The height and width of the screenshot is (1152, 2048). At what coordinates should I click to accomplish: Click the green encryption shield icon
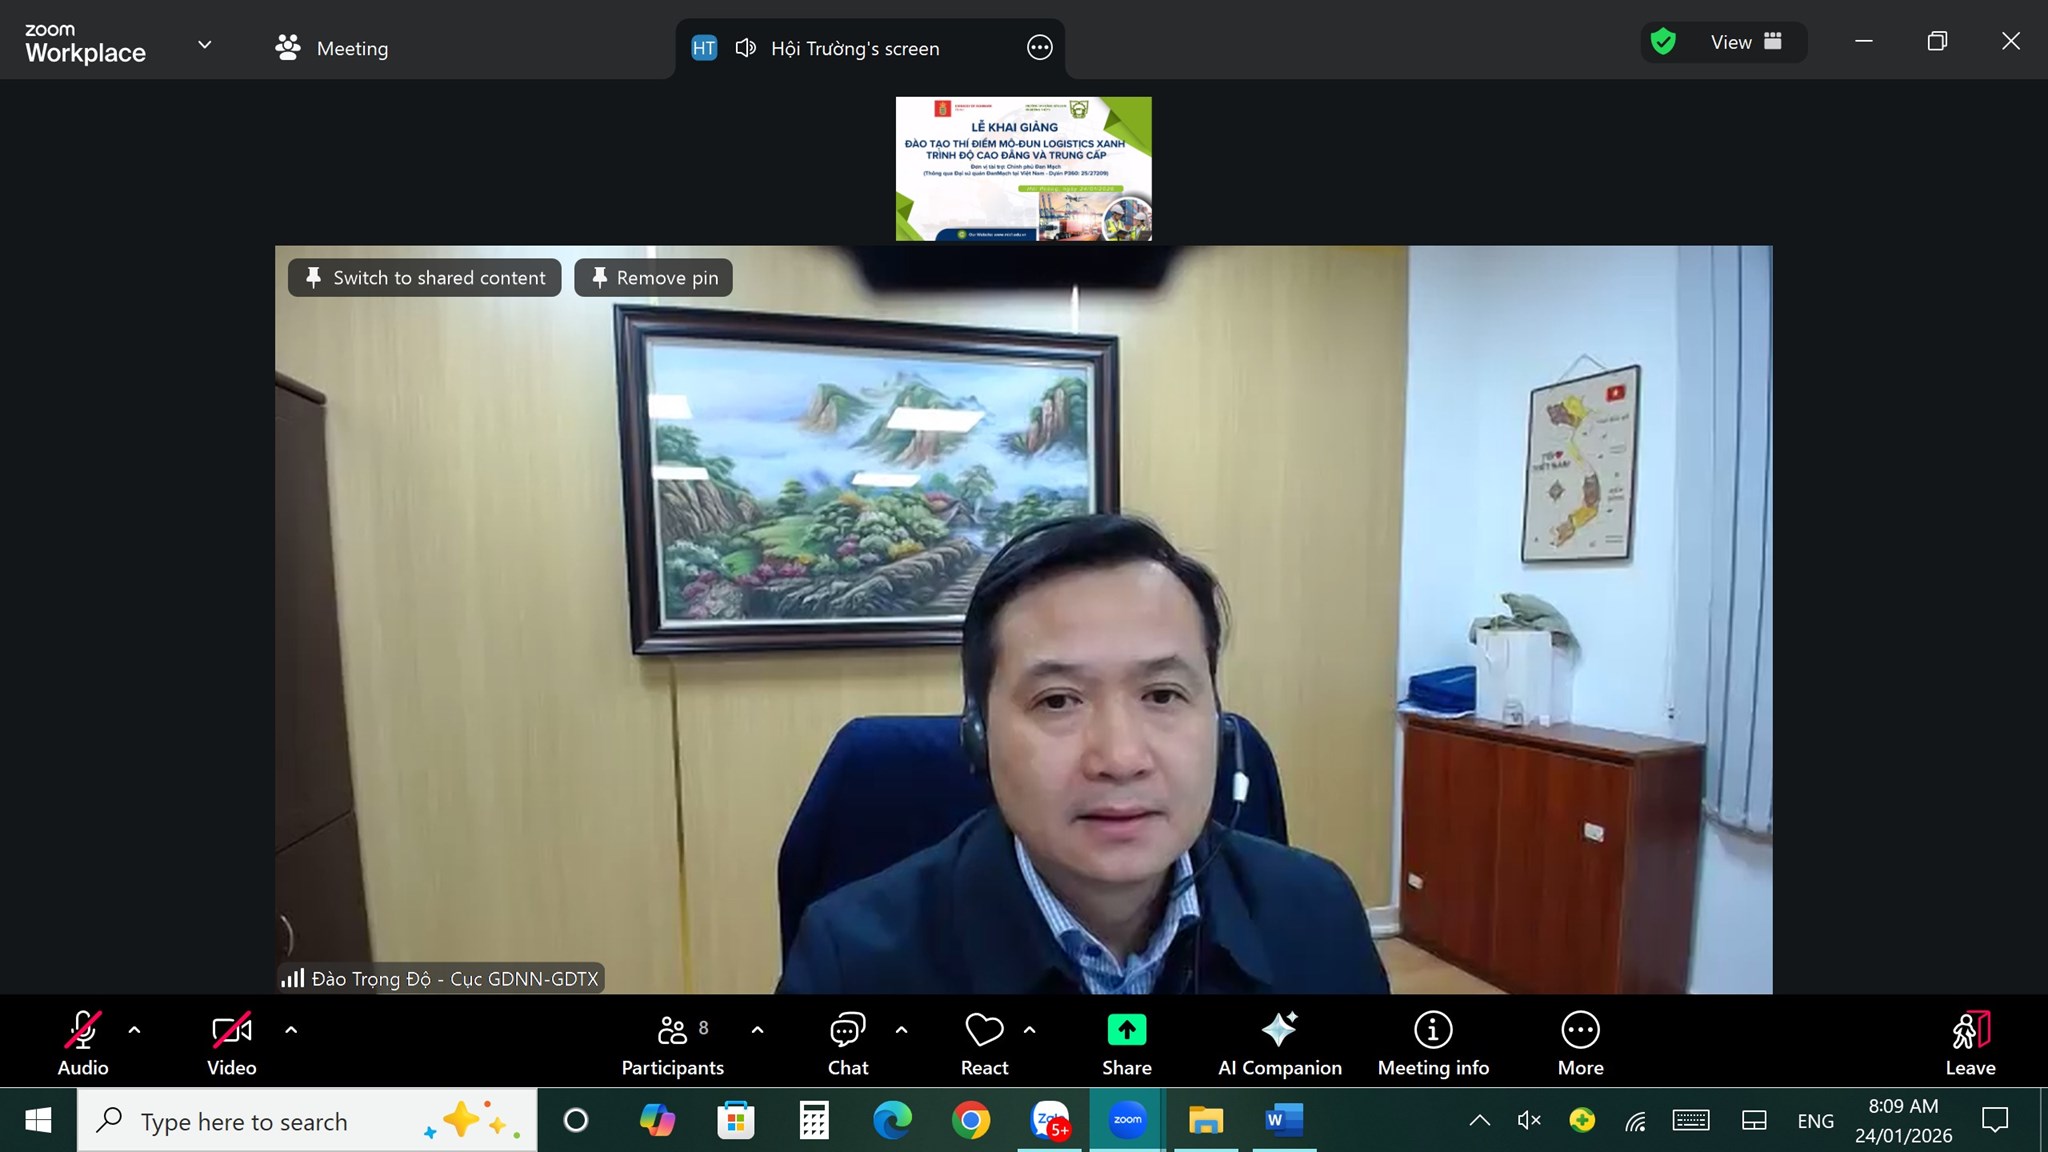(x=1663, y=42)
